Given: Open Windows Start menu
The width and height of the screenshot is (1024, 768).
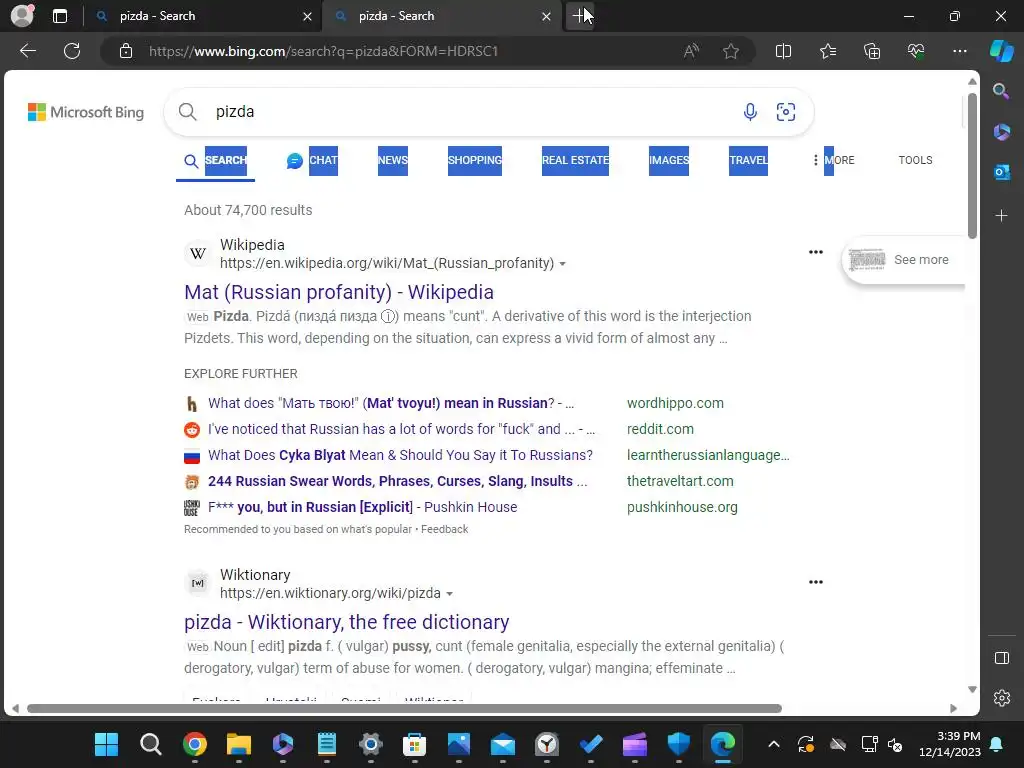Looking at the screenshot, I should (x=106, y=744).
